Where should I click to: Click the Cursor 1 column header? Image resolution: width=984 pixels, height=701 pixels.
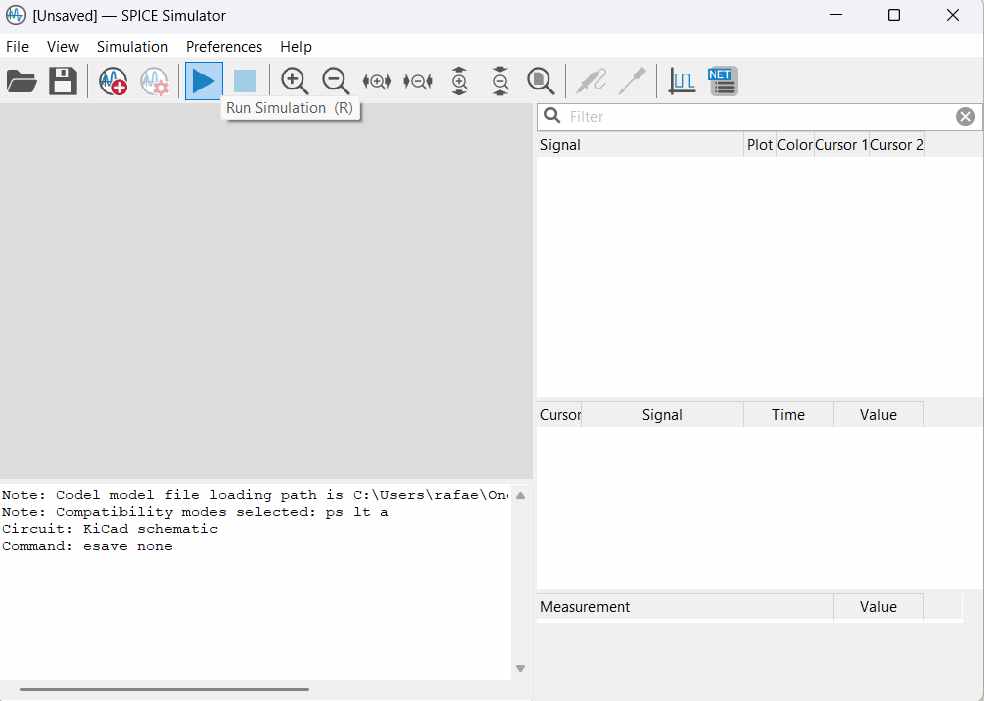coord(842,145)
